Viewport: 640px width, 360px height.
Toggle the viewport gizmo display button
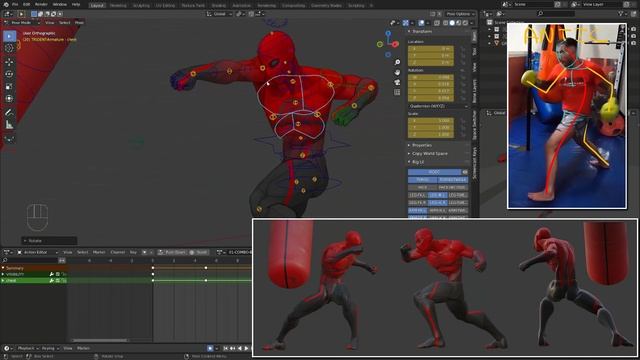[405, 23]
